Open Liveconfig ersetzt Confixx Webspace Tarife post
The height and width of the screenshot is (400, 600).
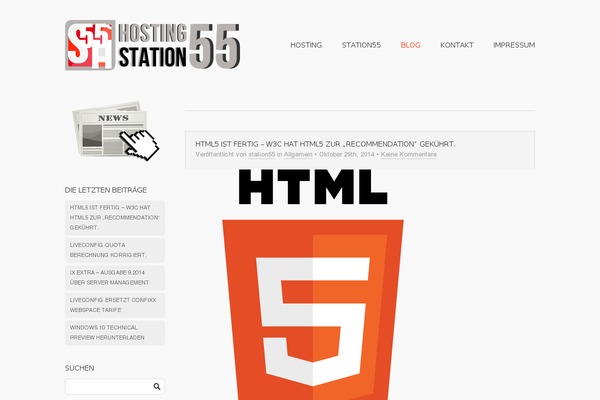coord(115,305)
